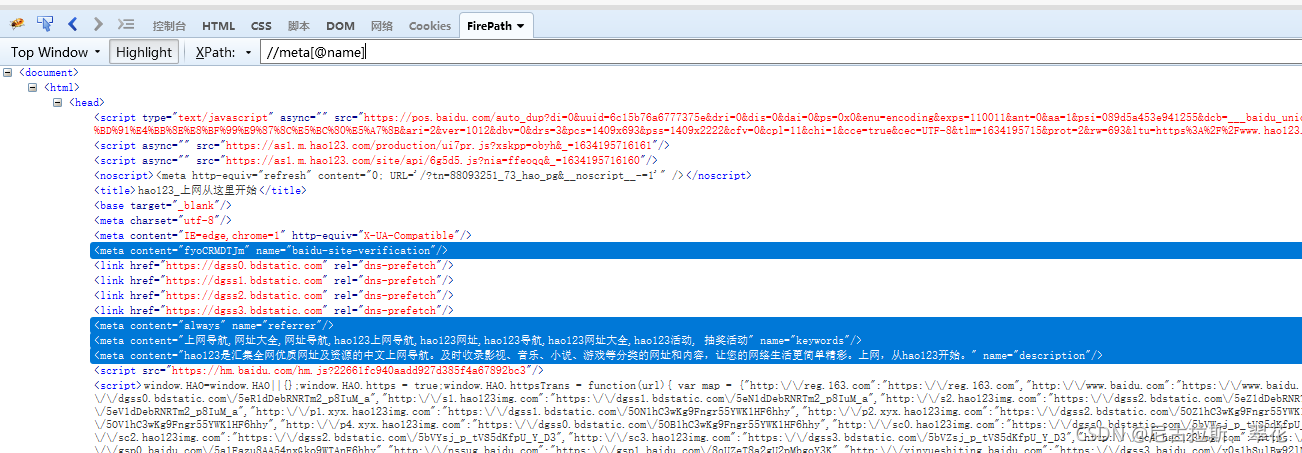This screenshot has width=1302, height=453.
Task: Collapse the html node
Action: click(x=32, y=88)
